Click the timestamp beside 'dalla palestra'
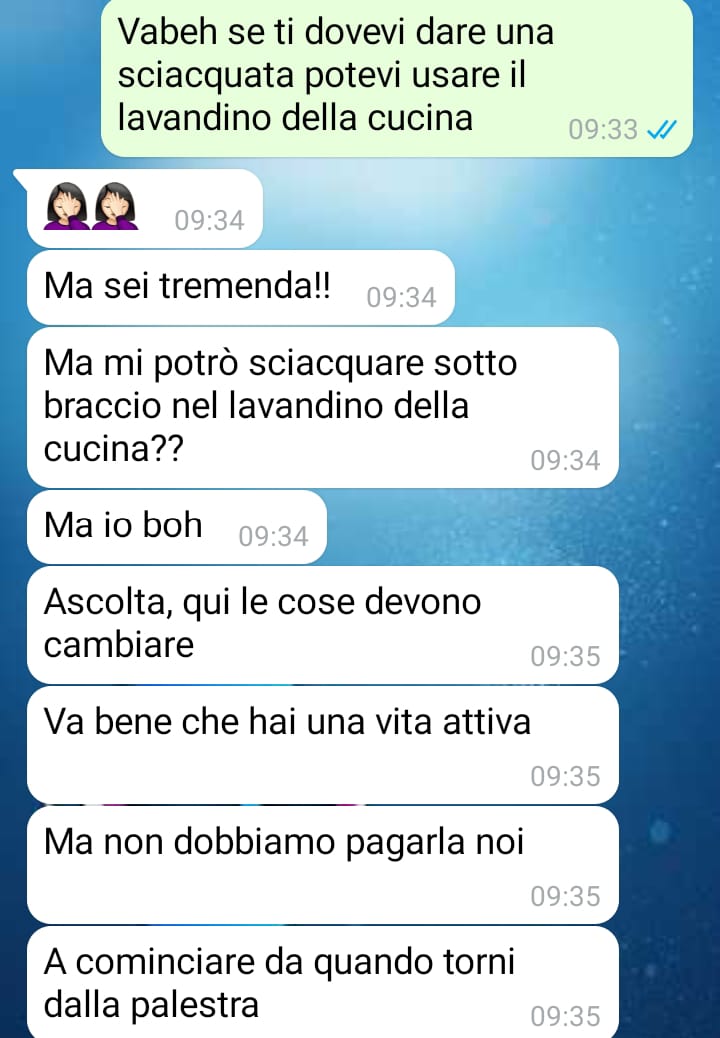This screenshot has width=720, height=1038. click(565, 1016)
